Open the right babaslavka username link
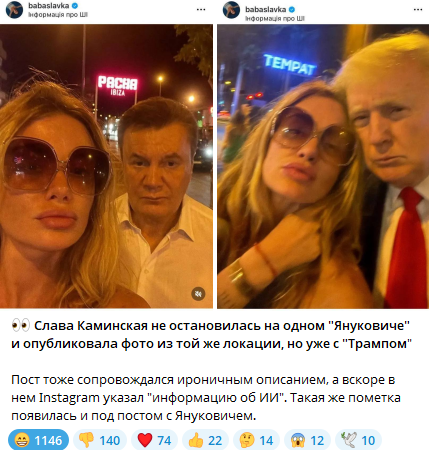 coord(266,9)
